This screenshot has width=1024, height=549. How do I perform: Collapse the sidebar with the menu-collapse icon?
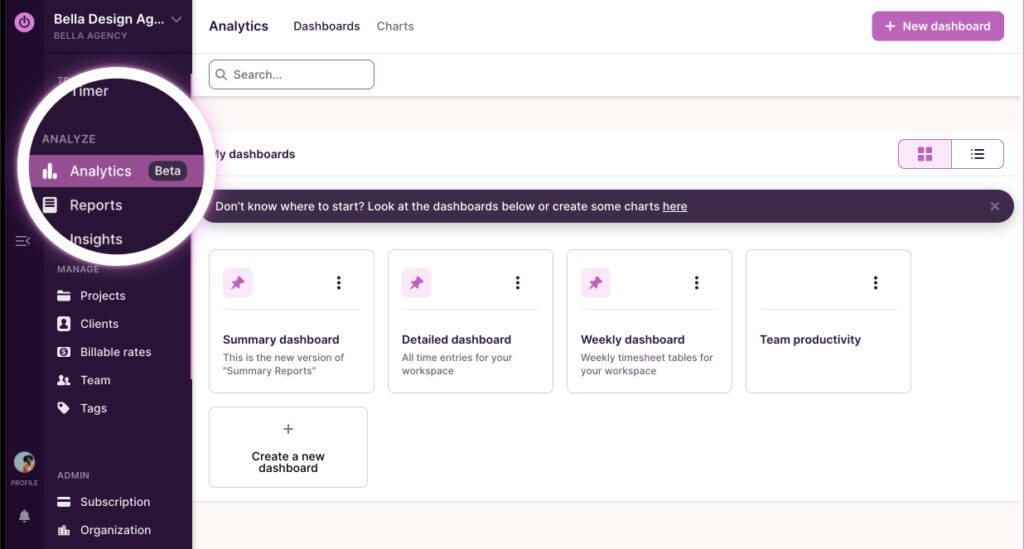coord(23,242)
